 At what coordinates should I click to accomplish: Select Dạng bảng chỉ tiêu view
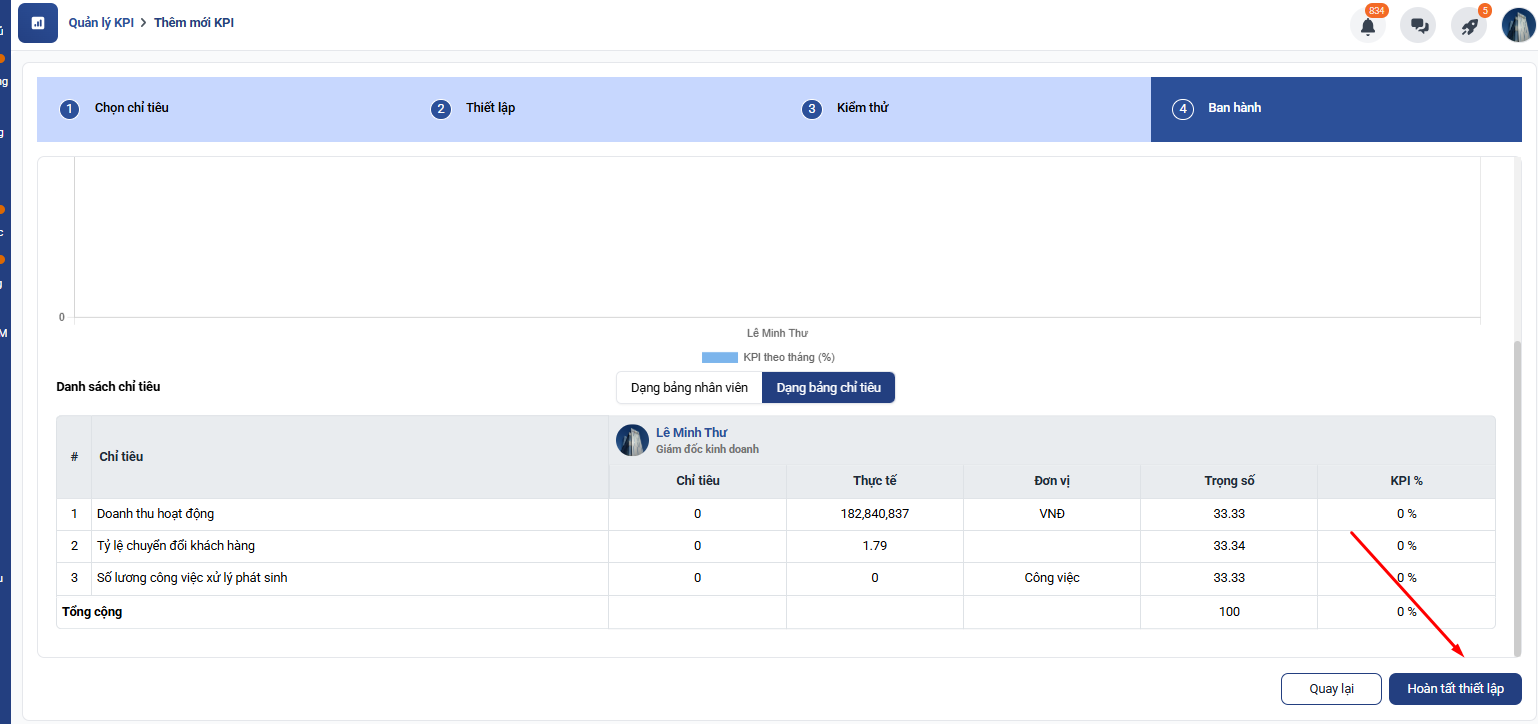pos(828,387)
